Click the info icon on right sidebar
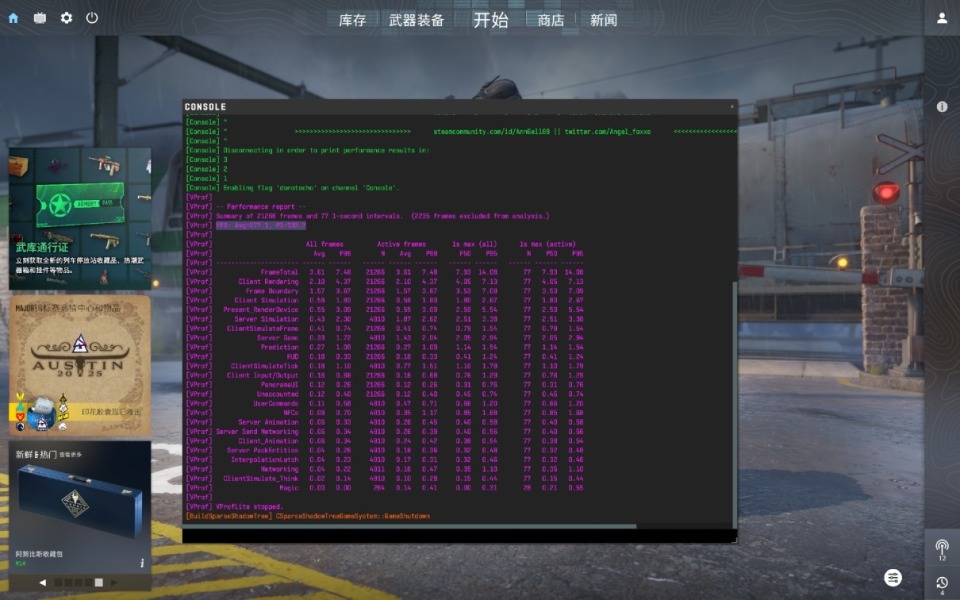960x600 pixels. (942, 107)
